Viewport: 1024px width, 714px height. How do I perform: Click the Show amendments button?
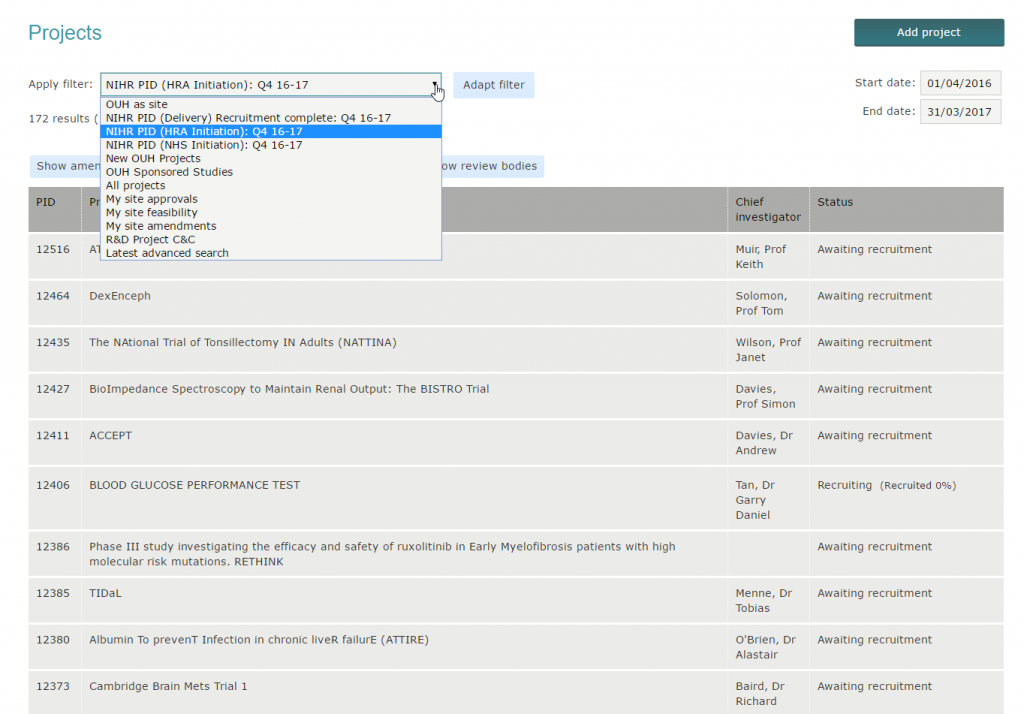click(65, 166)
